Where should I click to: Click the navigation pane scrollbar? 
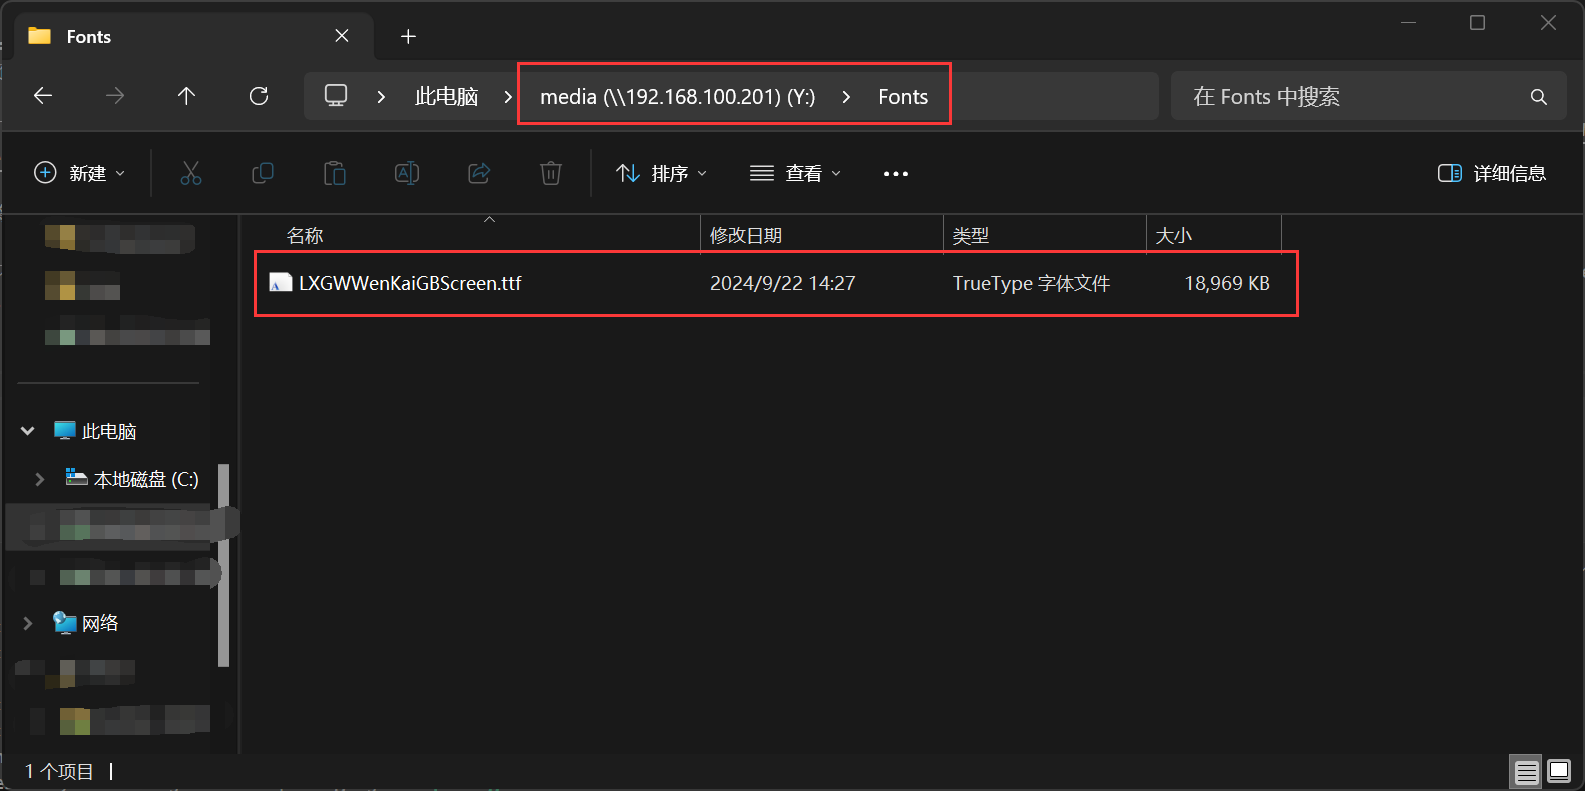pos(224,565)
